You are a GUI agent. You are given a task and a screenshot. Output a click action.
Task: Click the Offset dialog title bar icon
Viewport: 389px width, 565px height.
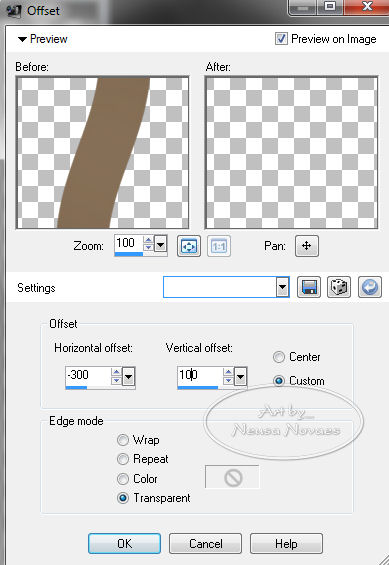coord(14,11)
